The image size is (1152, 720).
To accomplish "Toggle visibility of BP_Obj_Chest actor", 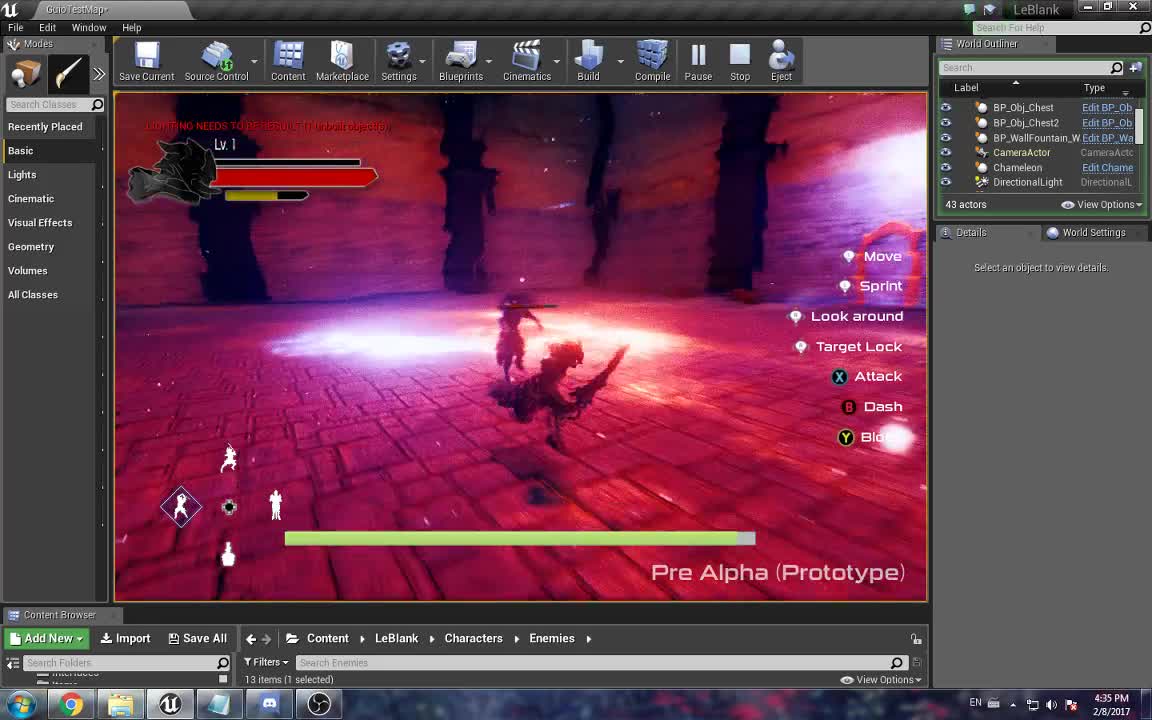I will [945, 107].
